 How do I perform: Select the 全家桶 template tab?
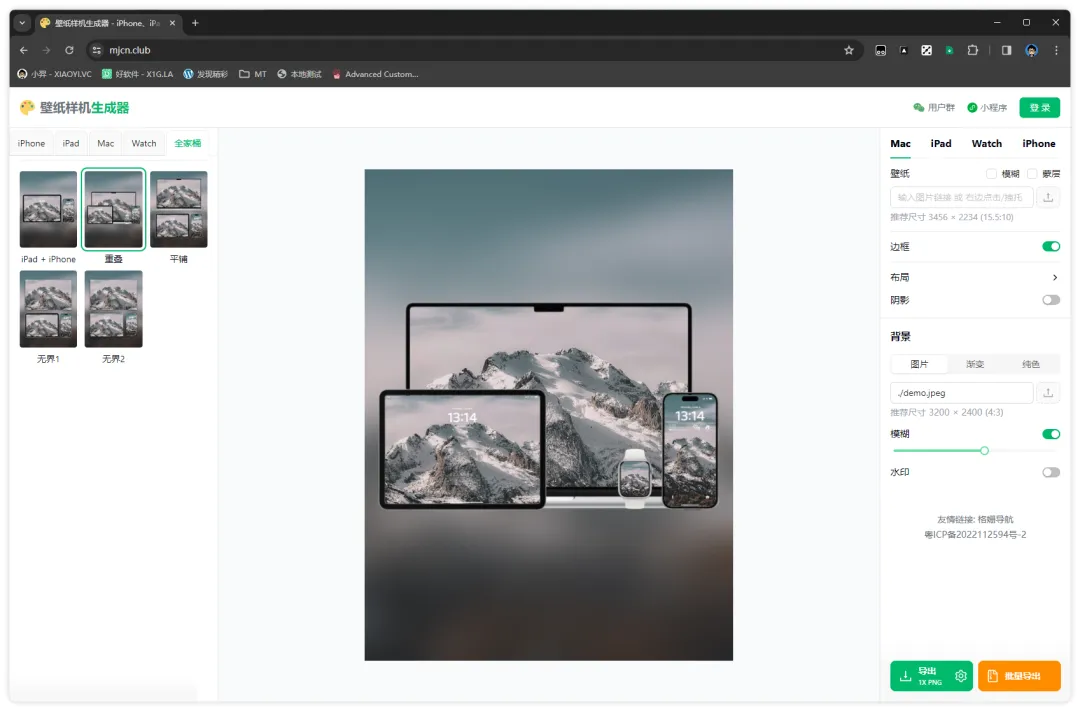[x=187, y=143]
